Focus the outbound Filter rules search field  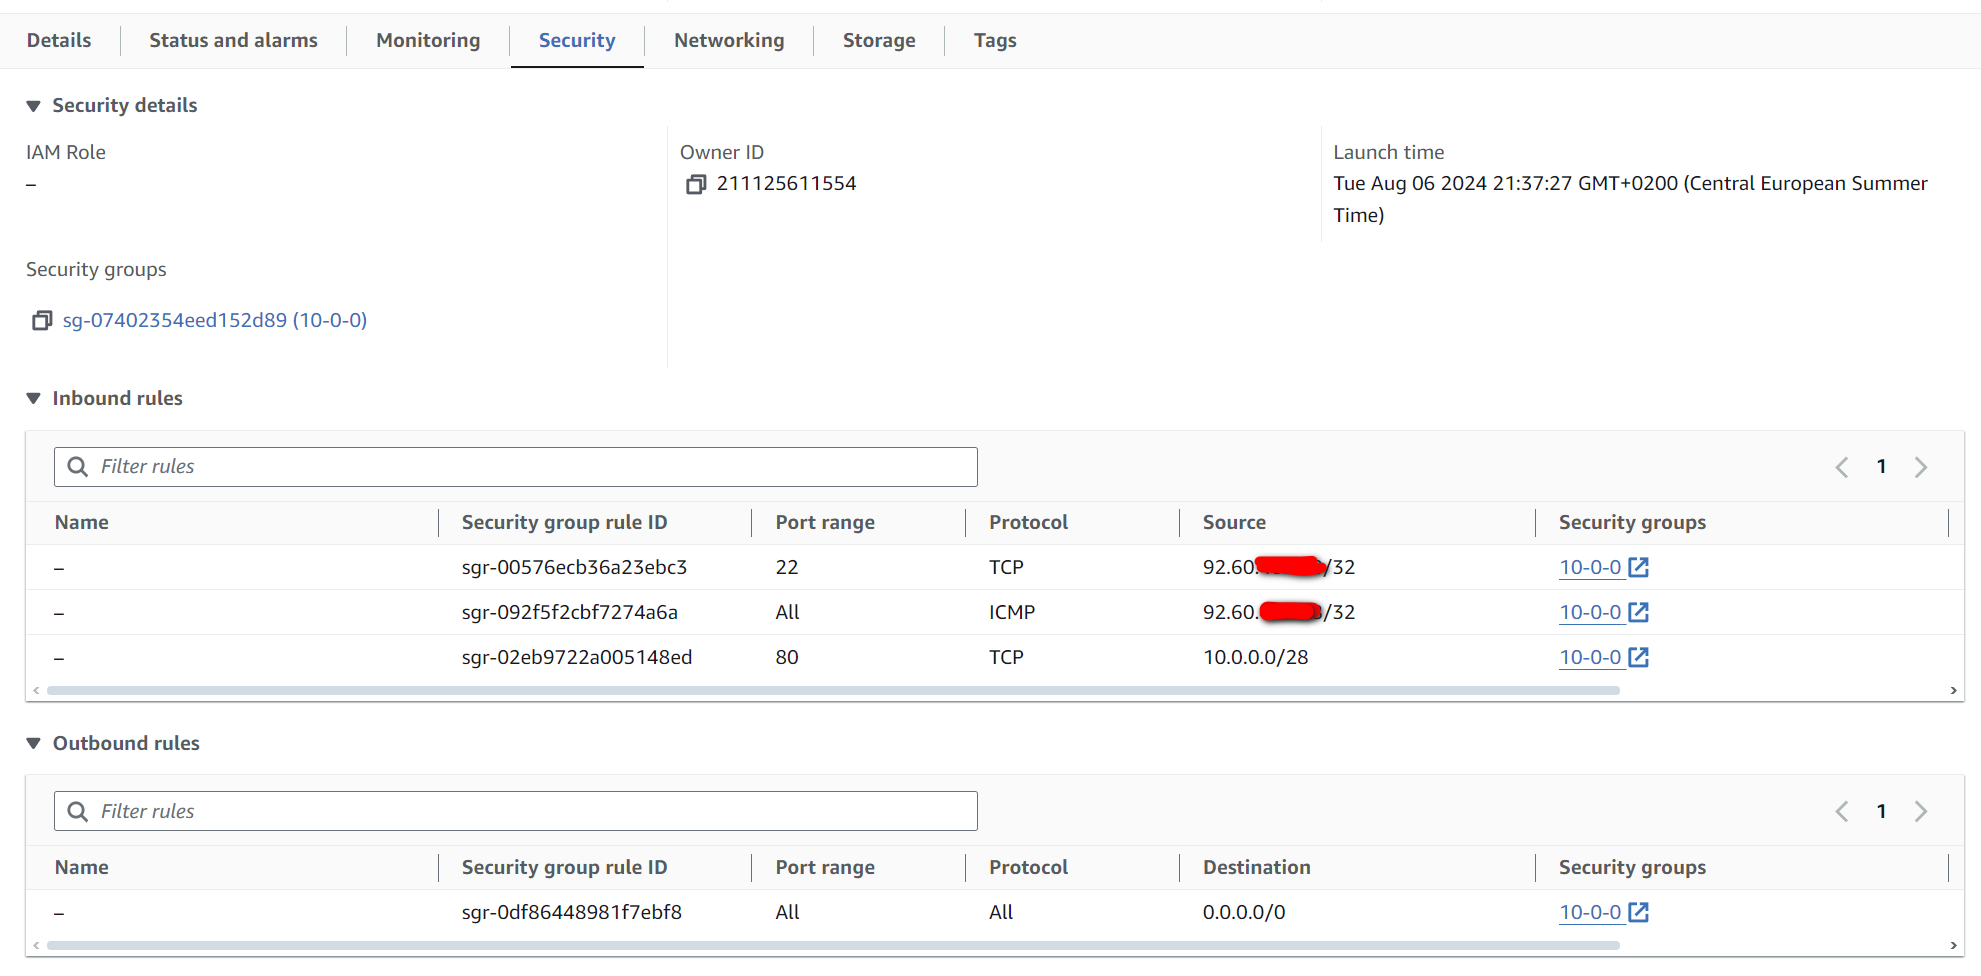(530, 812)
